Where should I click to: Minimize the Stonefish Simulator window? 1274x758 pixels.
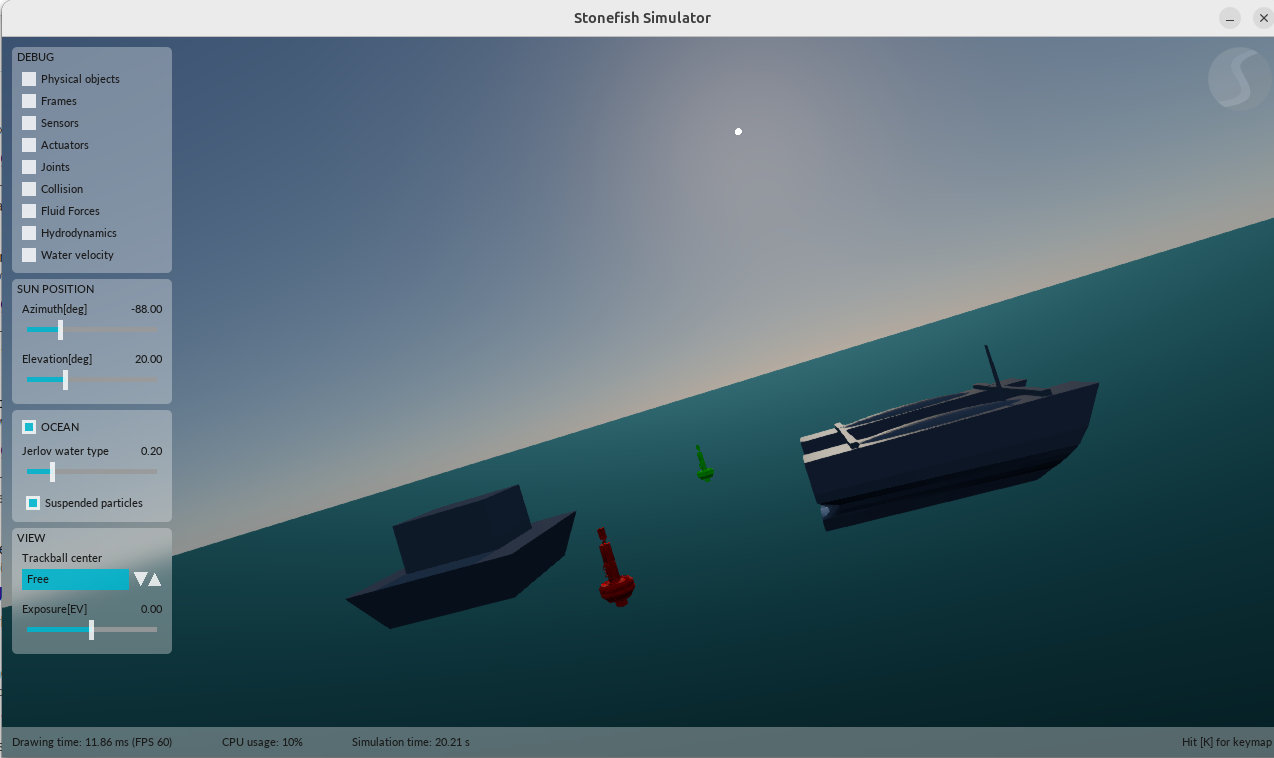(1230, 18)
